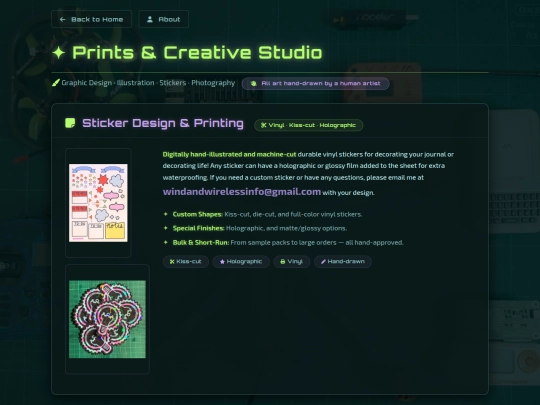The height and width of the screenshot is (405, 540).
Task: Open the holographic lightbulb stickers thumbnail
Action: (107, 319)
